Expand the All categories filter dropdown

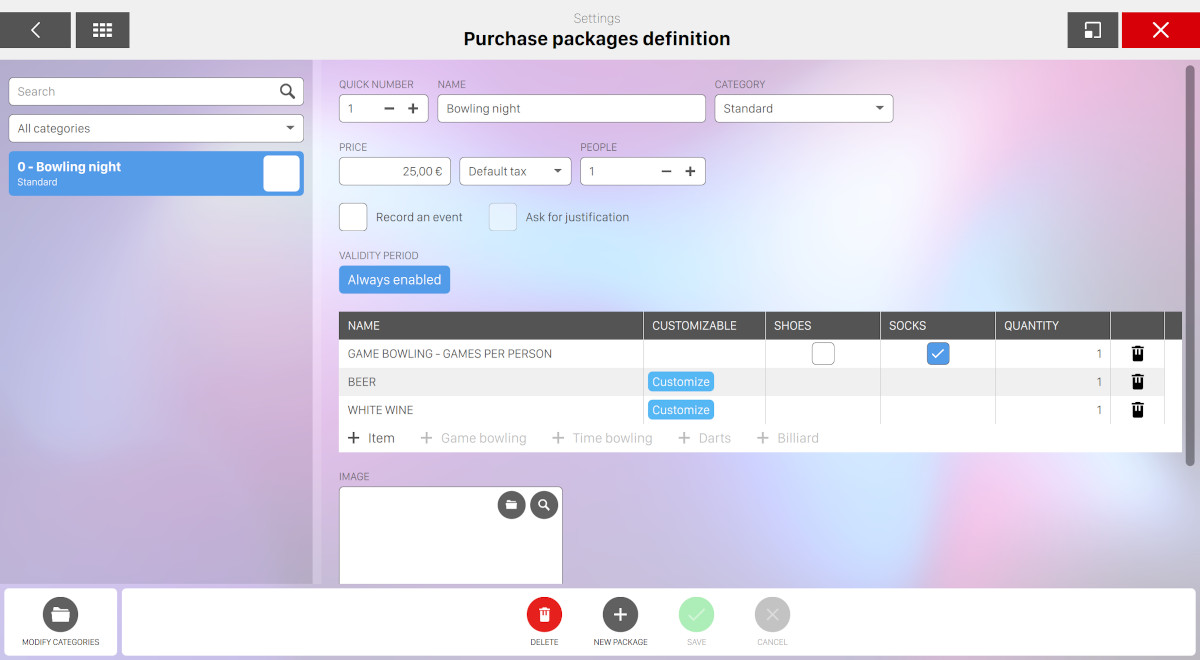156,129
